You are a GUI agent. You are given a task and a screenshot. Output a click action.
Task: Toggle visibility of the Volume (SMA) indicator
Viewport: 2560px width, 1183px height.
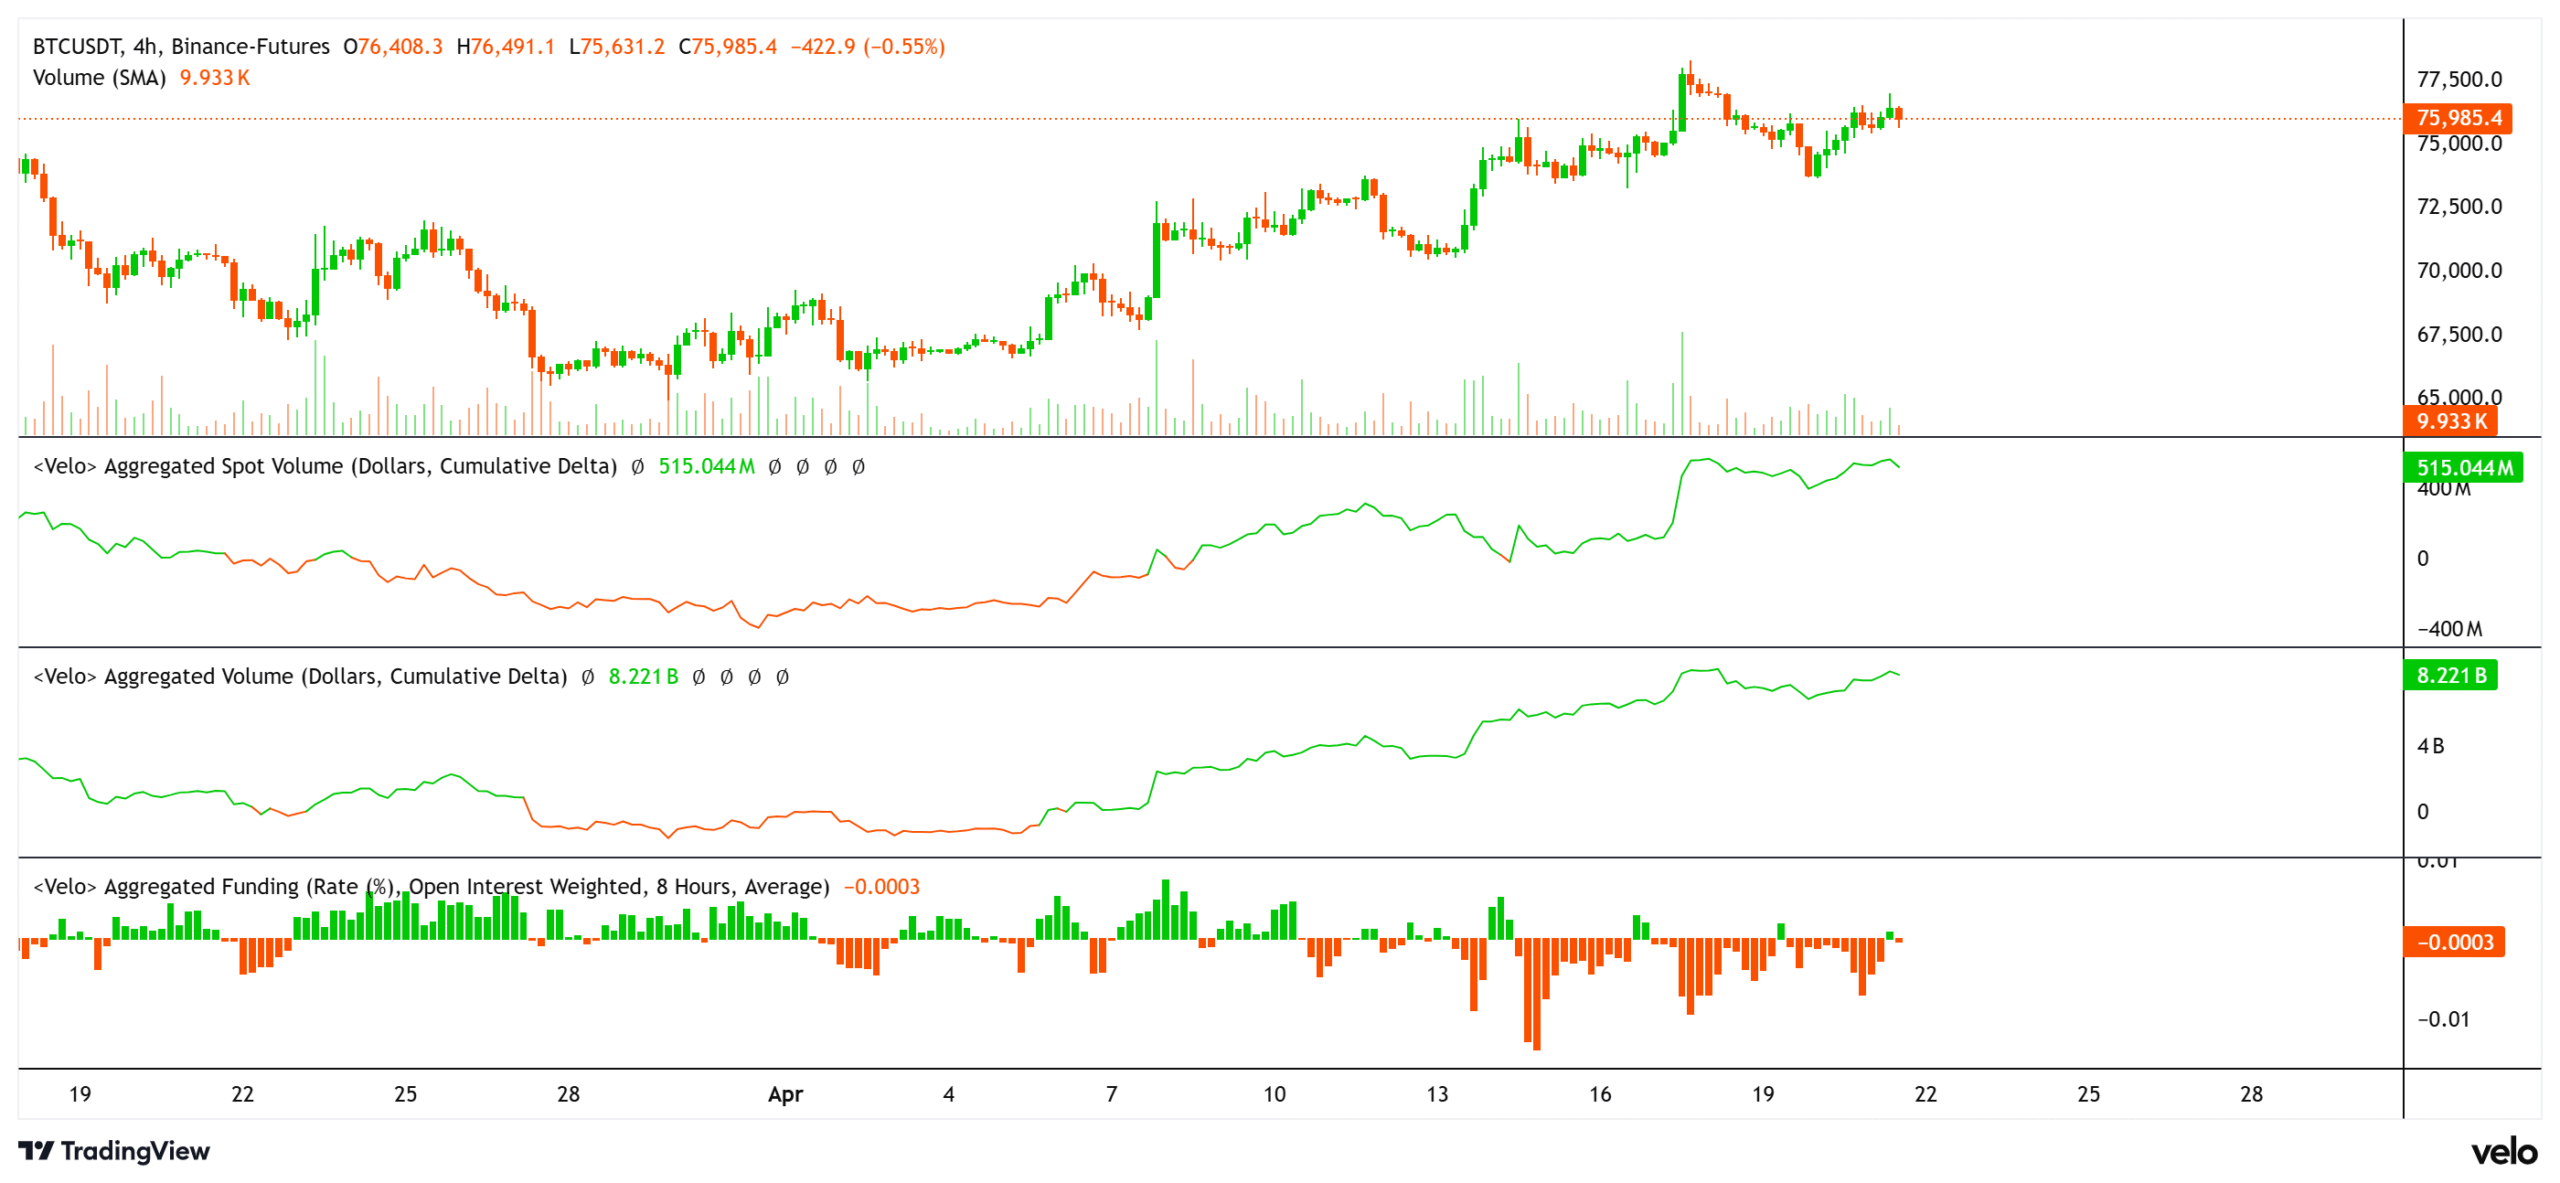tap(100, 77)
